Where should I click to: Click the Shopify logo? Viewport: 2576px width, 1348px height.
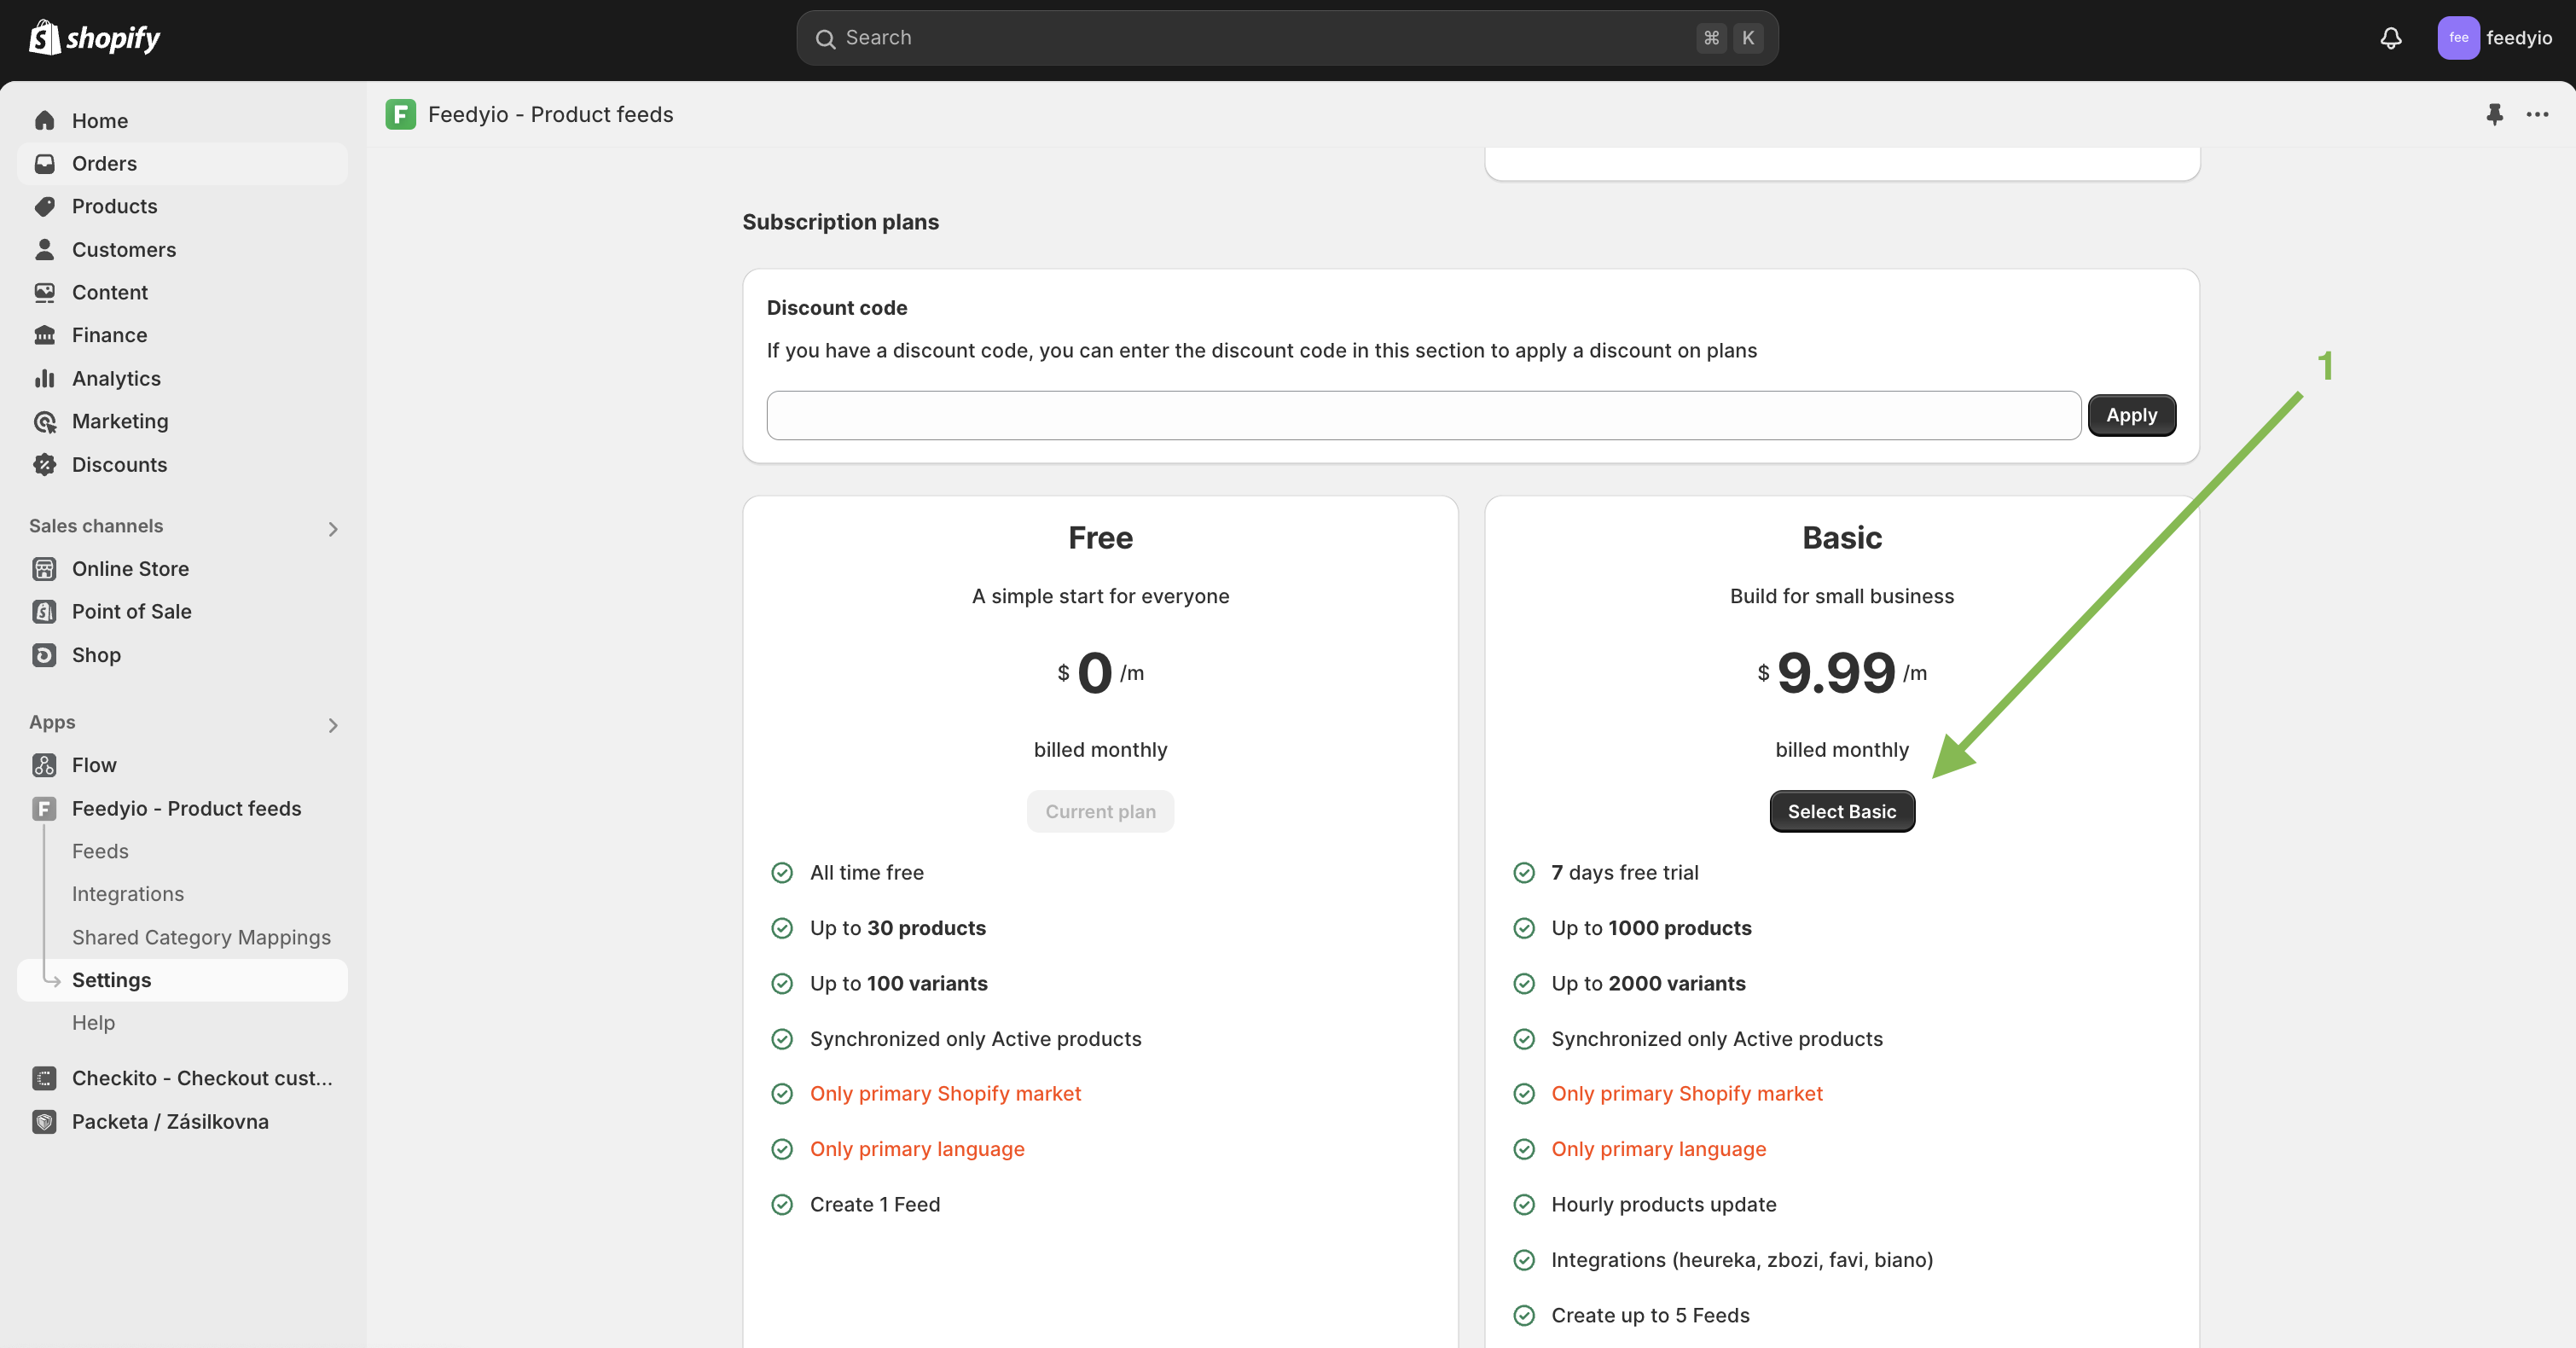click(x=94, y=38)
